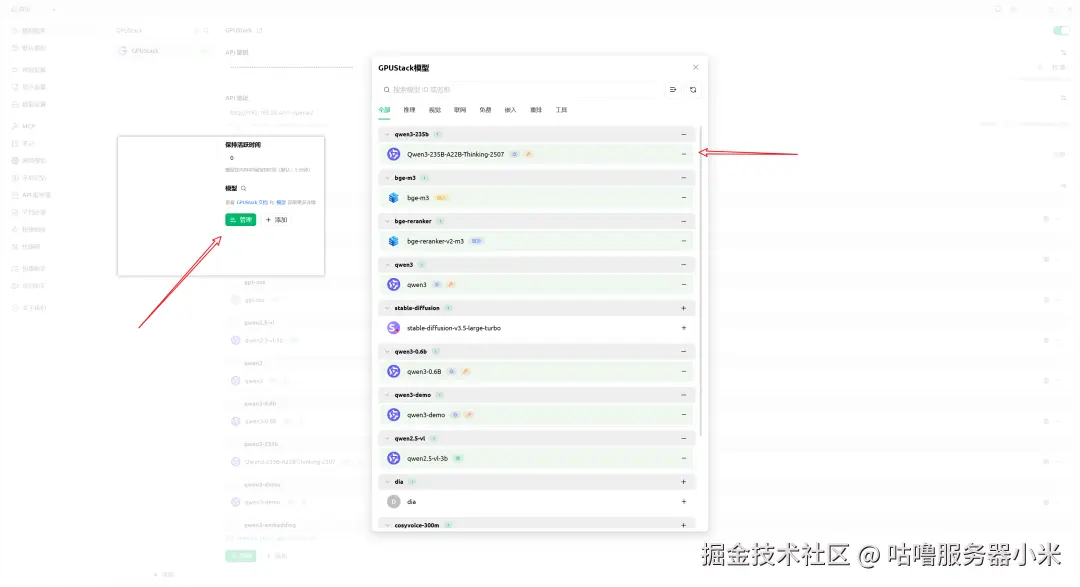The image size is (1080, 587).
Task: Collapse the qwen3 group chevron
Action: point(387,265)
